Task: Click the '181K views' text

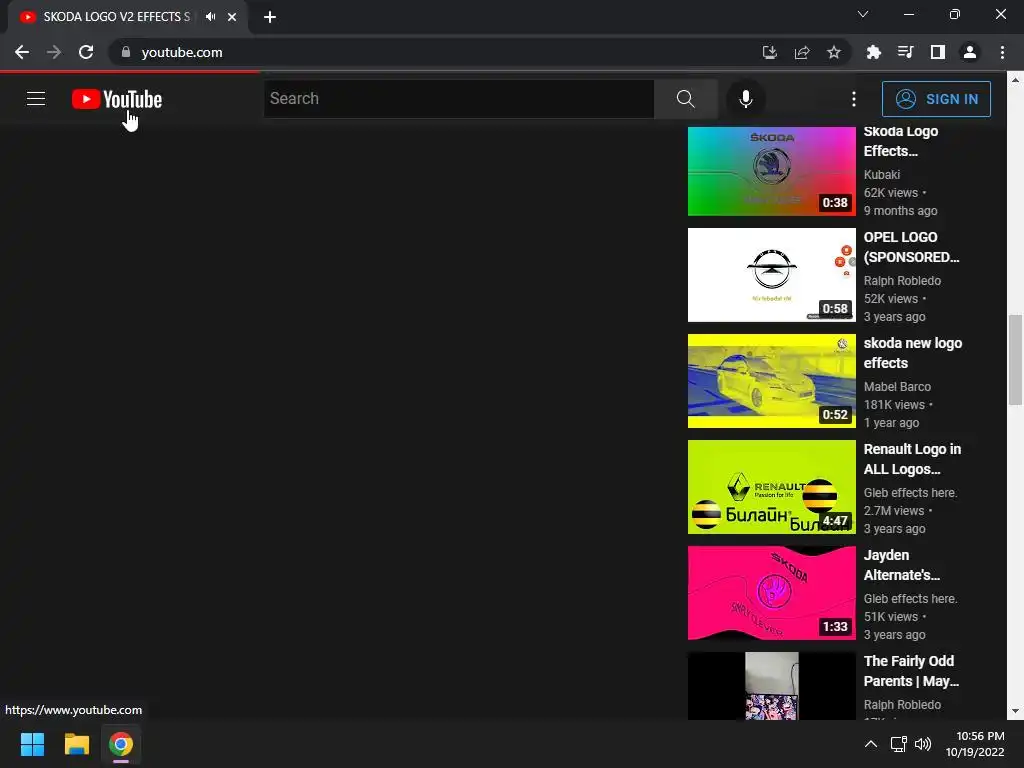Action: 893,405
